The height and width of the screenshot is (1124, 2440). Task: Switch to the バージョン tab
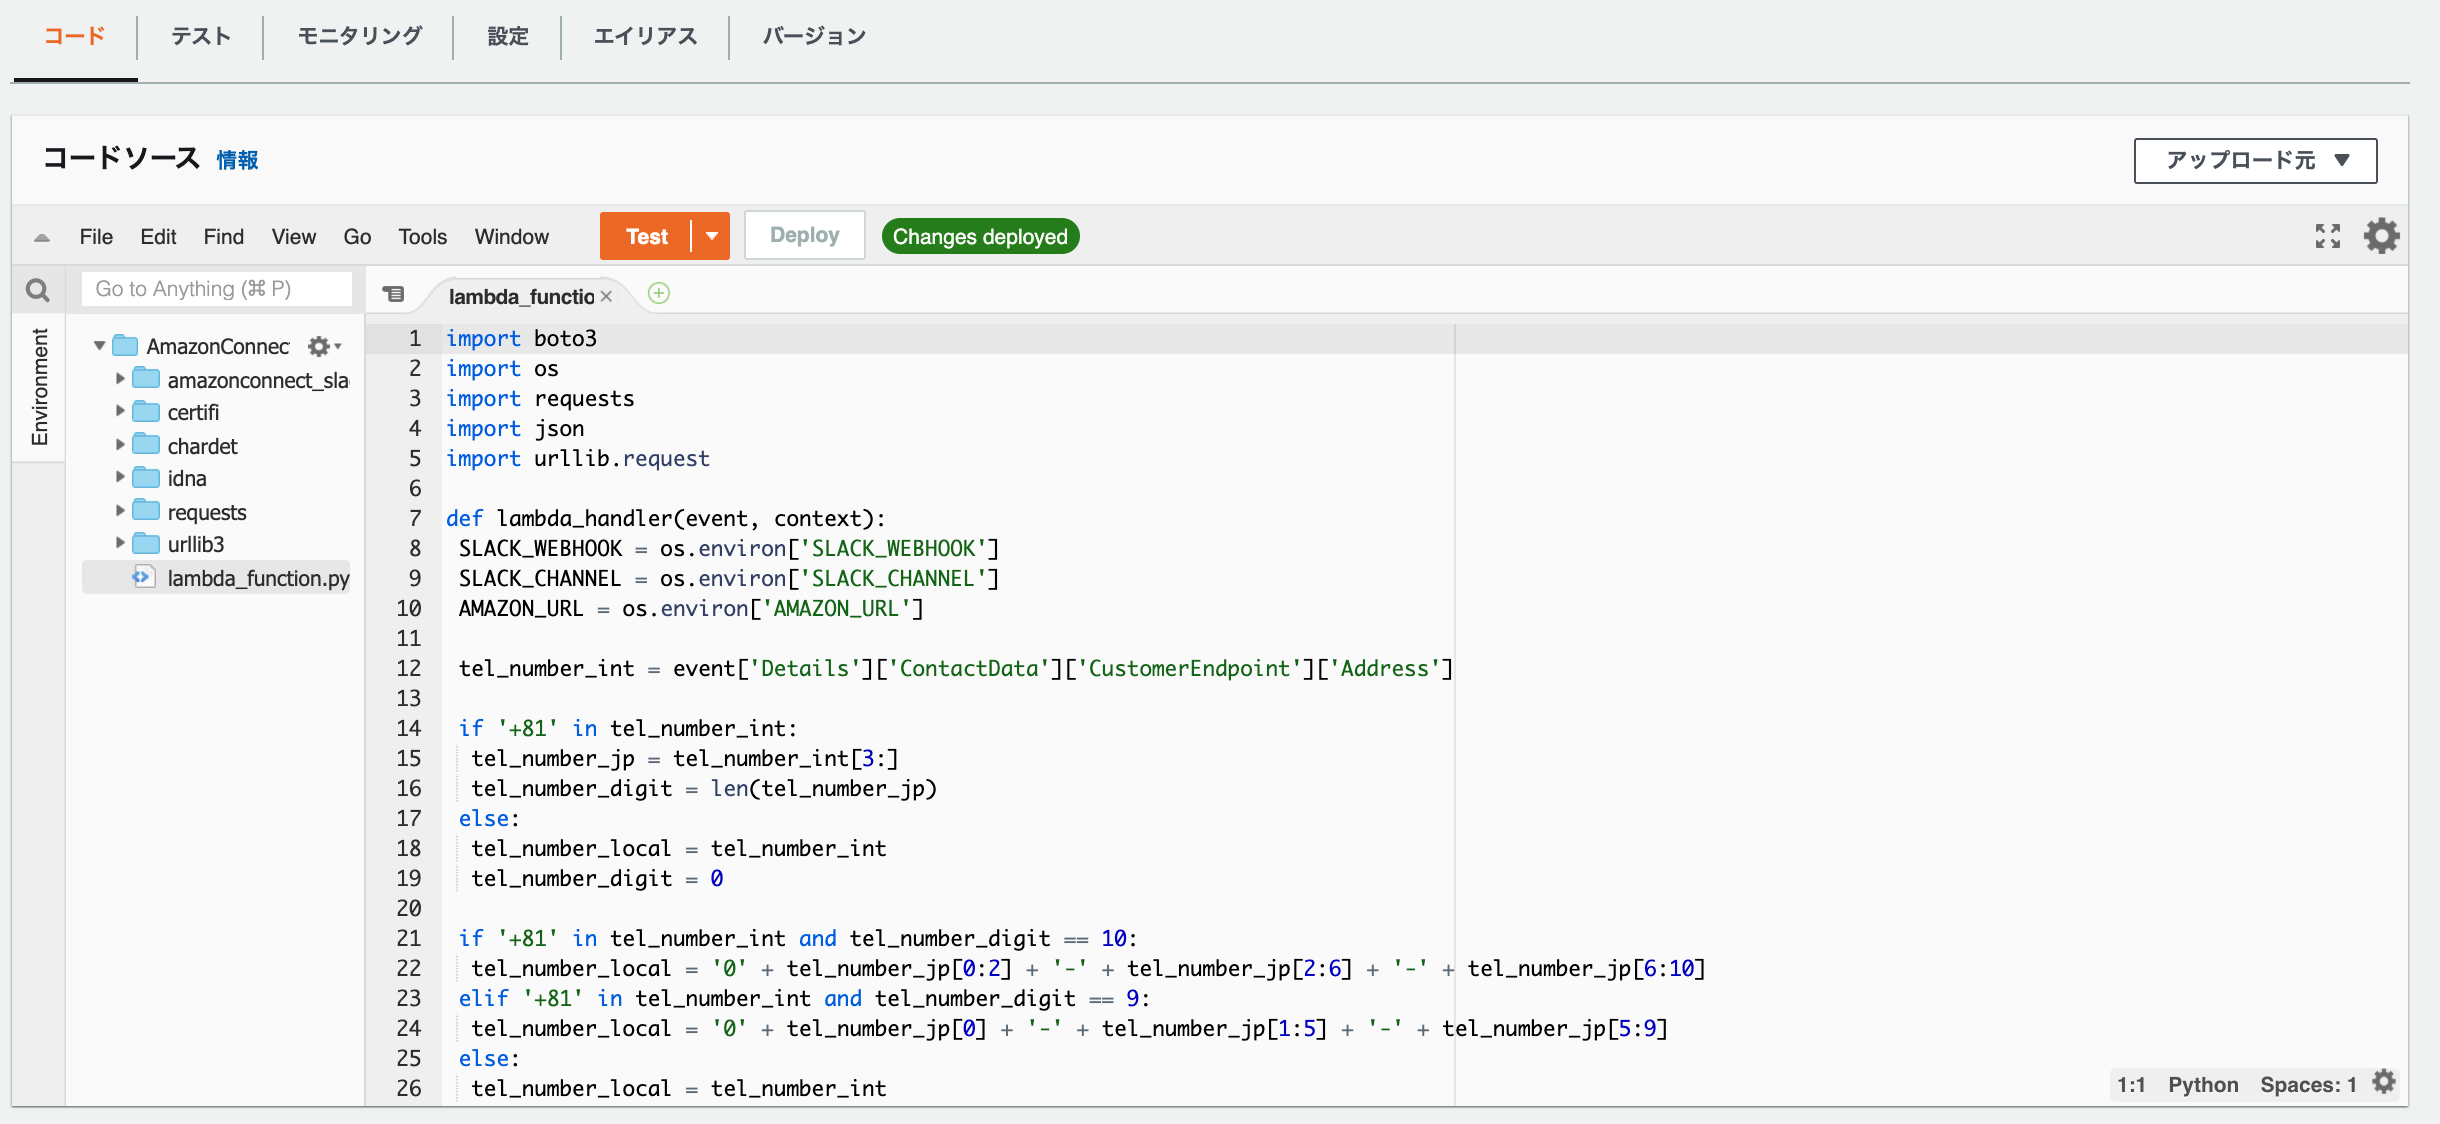(814, 36)
